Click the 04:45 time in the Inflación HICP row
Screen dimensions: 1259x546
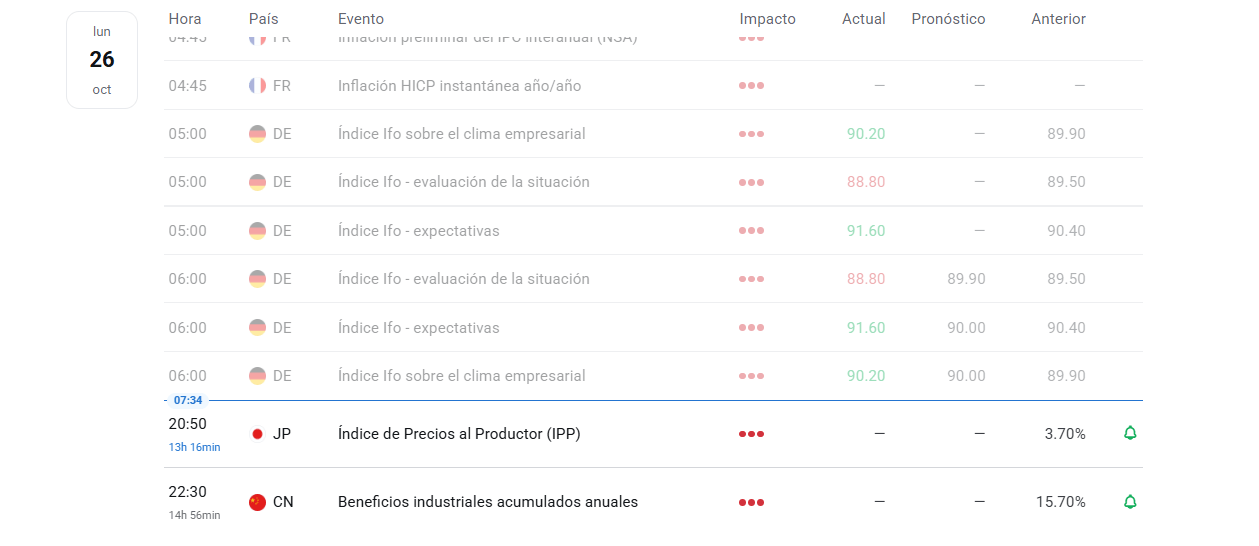coord(188,86)
